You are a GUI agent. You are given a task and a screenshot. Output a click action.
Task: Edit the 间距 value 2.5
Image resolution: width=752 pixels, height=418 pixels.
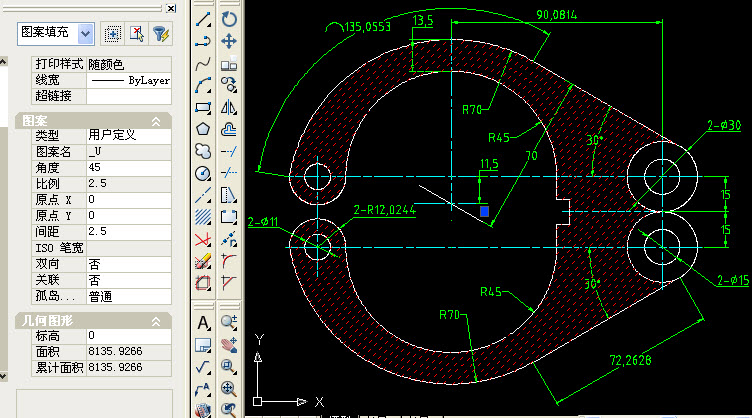tap(129, 232)
